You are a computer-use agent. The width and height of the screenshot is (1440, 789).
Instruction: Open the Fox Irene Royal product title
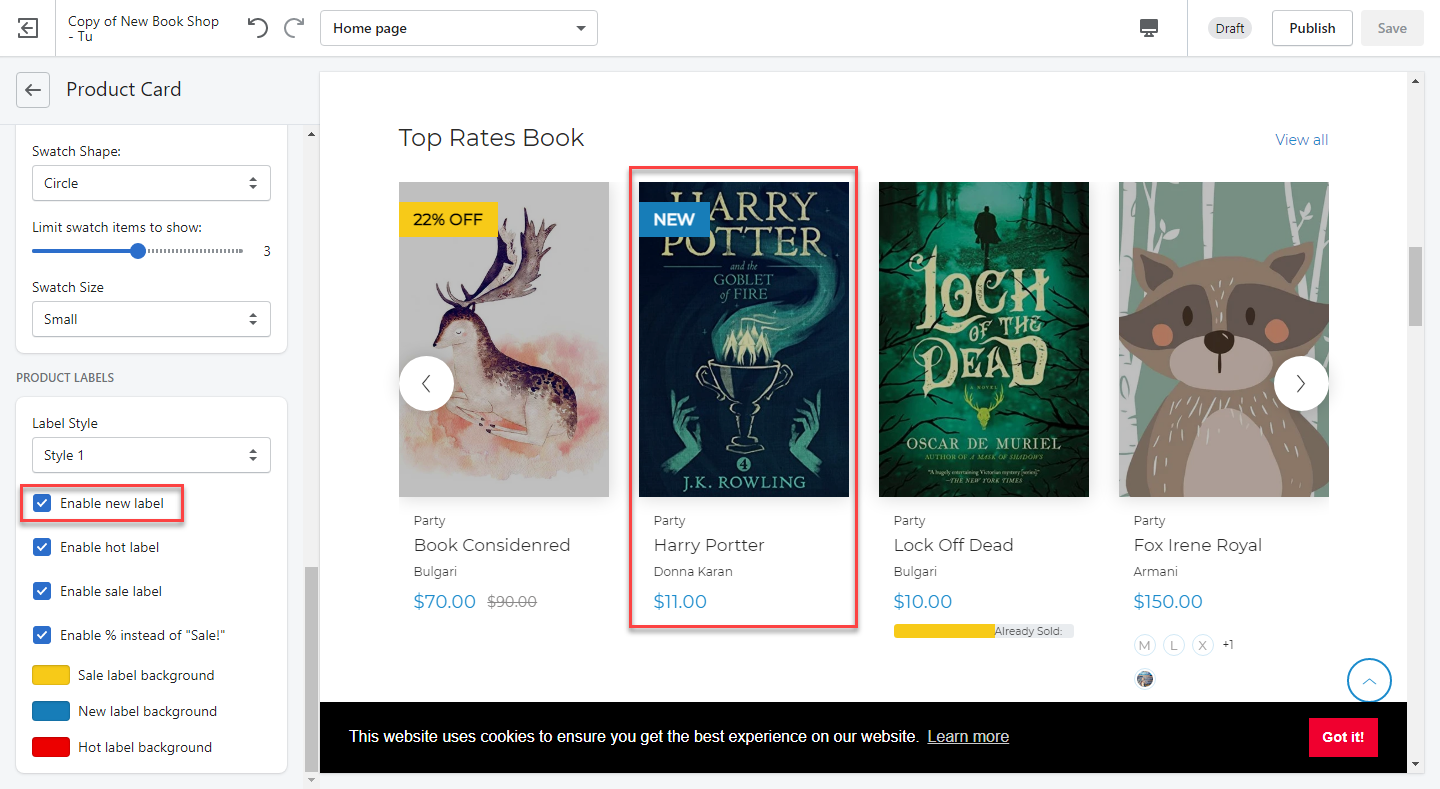pos(1198,545)
